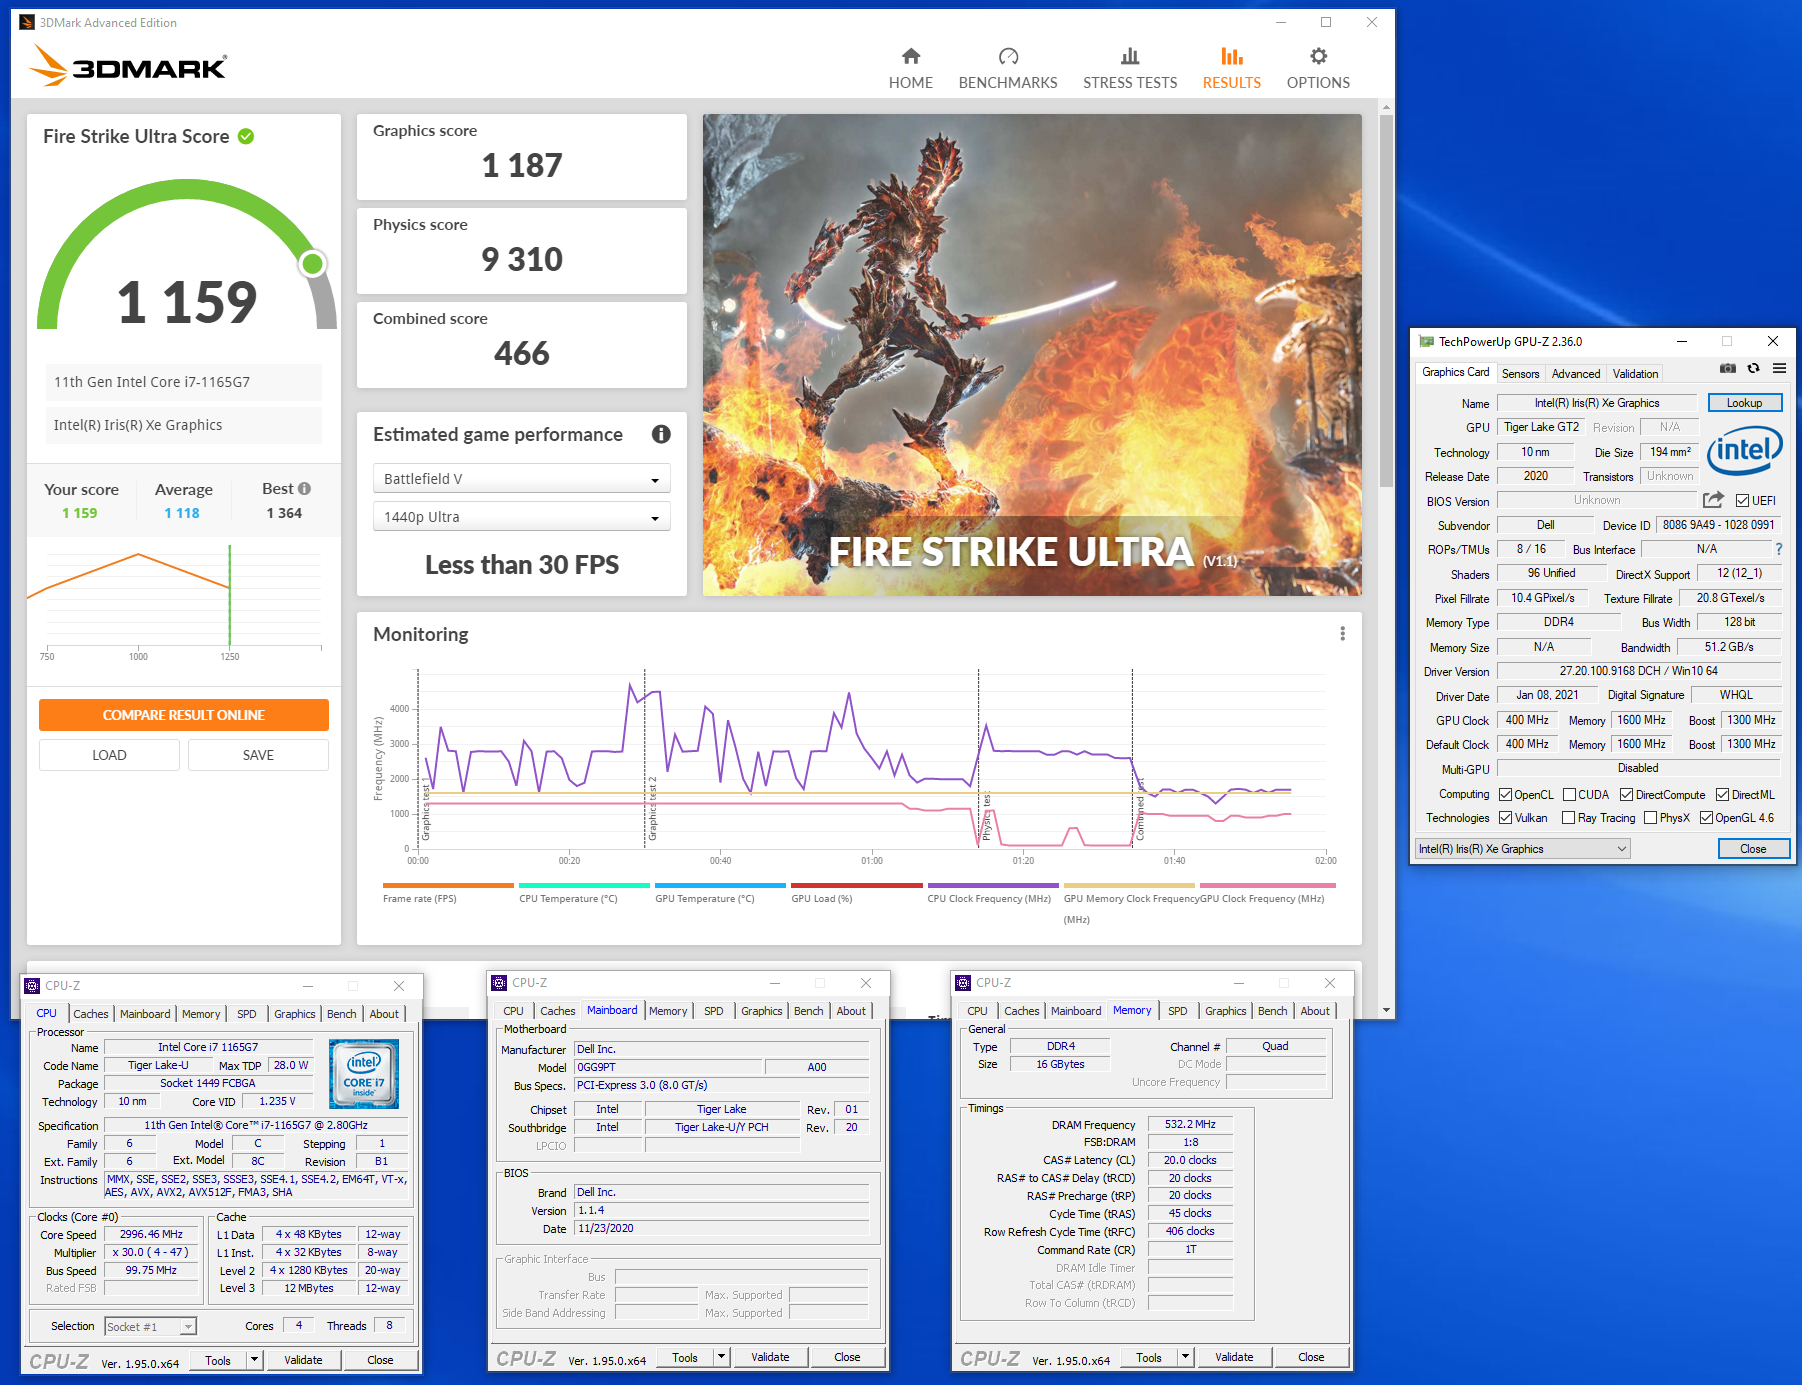This screenshot has height=1385, width=1802.
Task: Click the 3DMark logo
Action: 128,66
